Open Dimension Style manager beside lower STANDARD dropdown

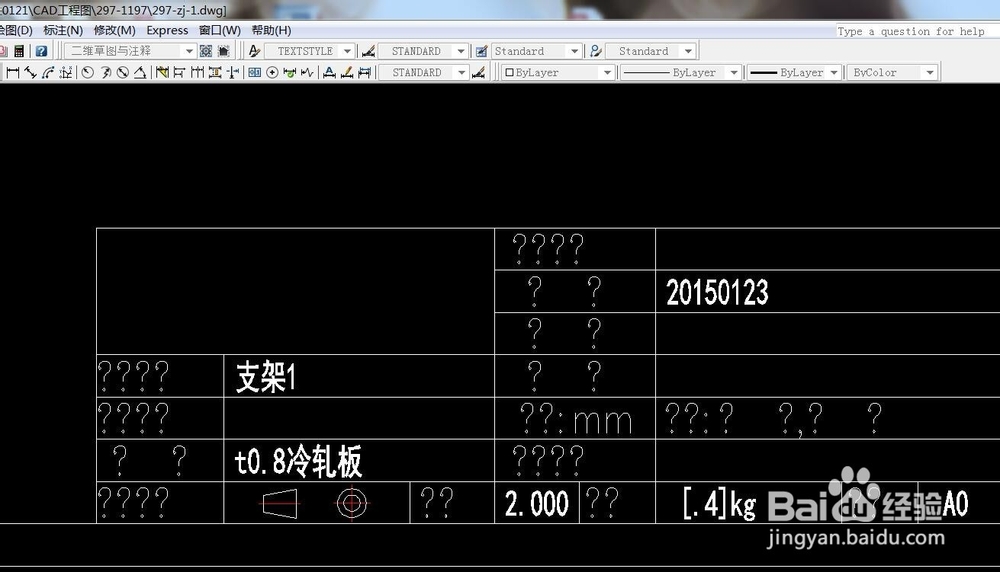tap(479, 73)
